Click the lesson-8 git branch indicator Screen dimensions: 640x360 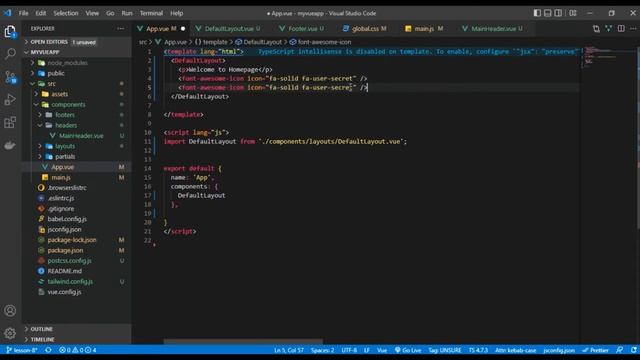pos(22,350)
